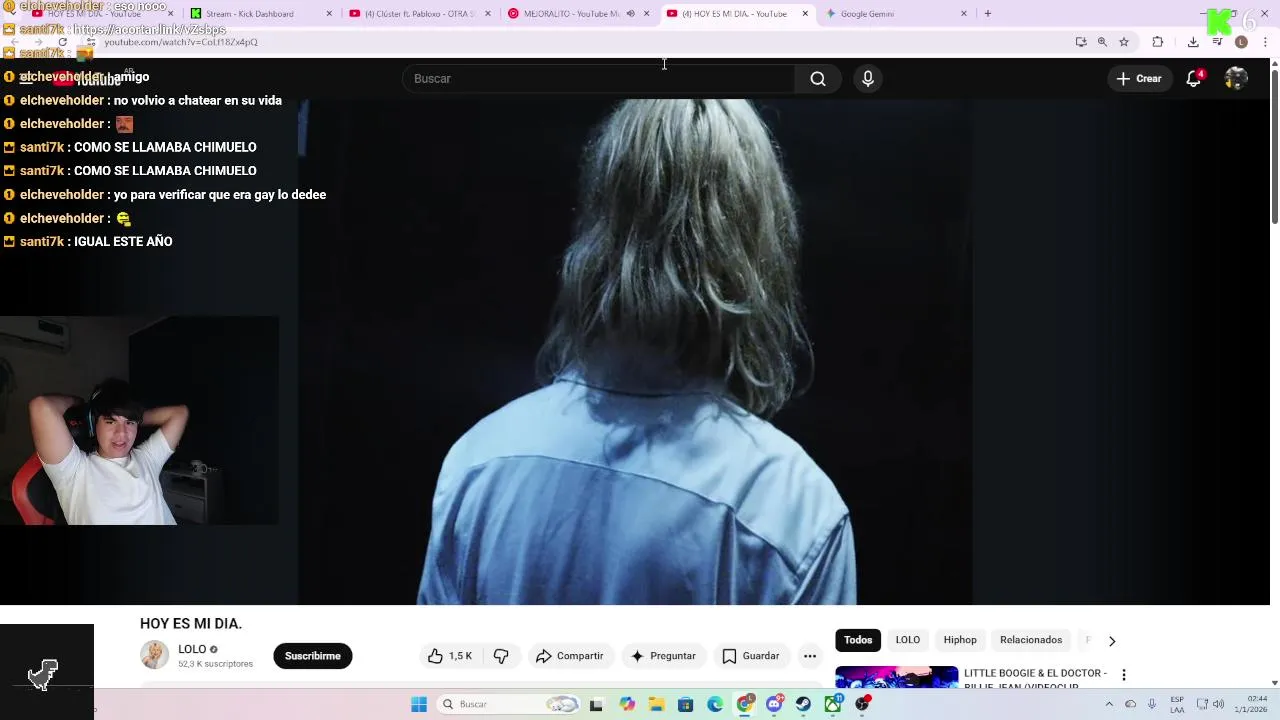This screenshot has height=720, width=1280.
Task: Open File Explorer from taskbar
Action: pyautogui.click(x=657, y=704)
